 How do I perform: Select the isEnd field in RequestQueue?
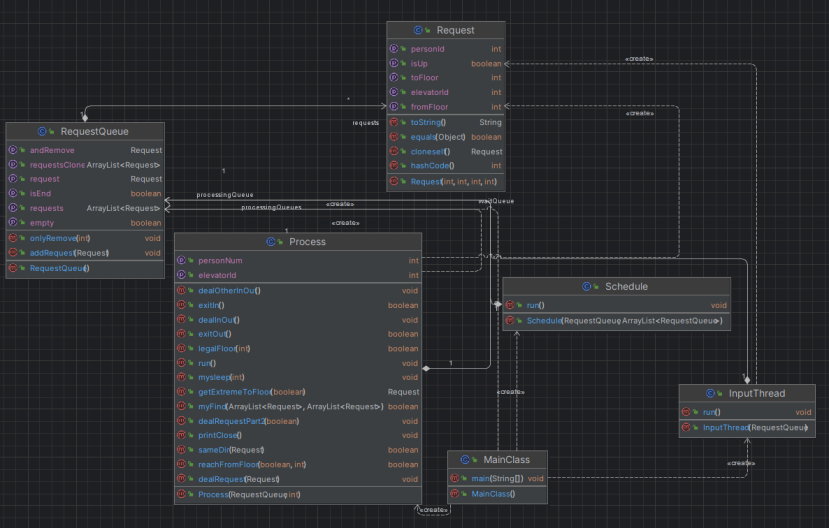point(40,194)
